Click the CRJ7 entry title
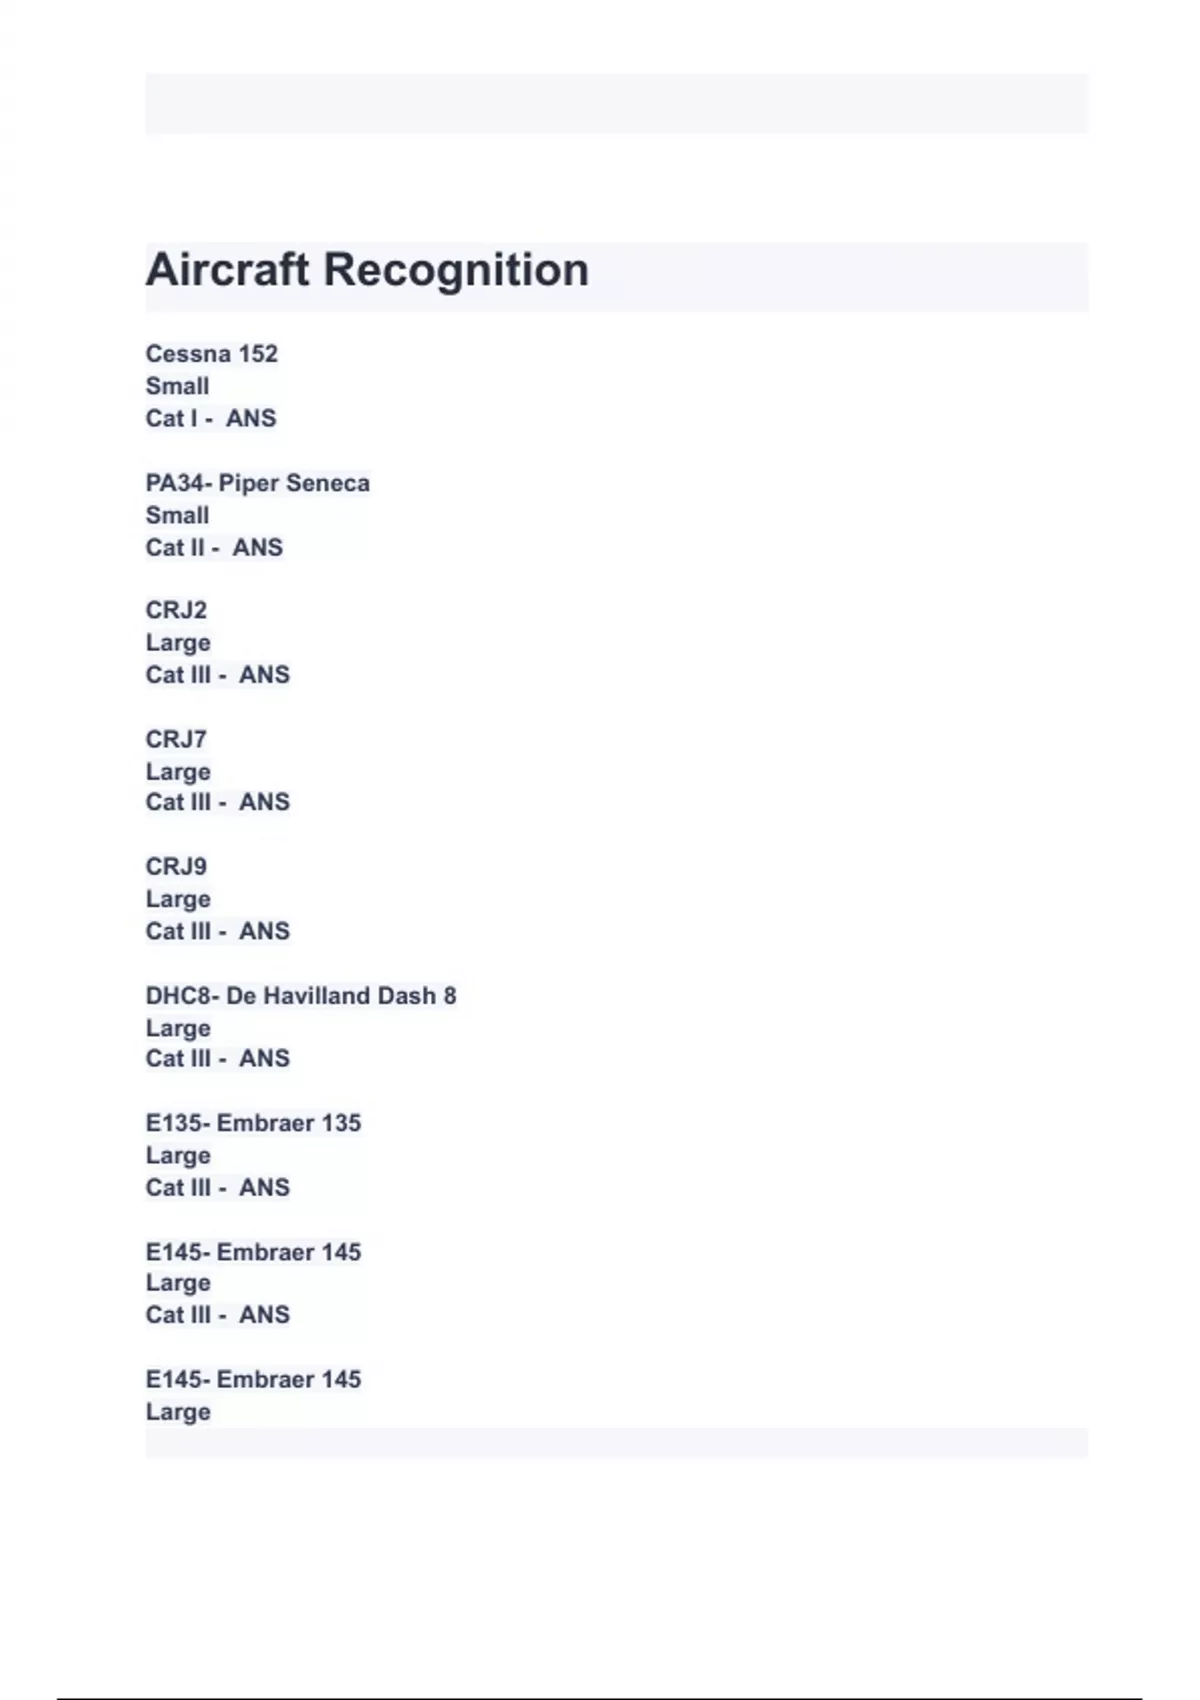Image resolution: width=1200 pixels, height=1700 pixels. [176, 739]
